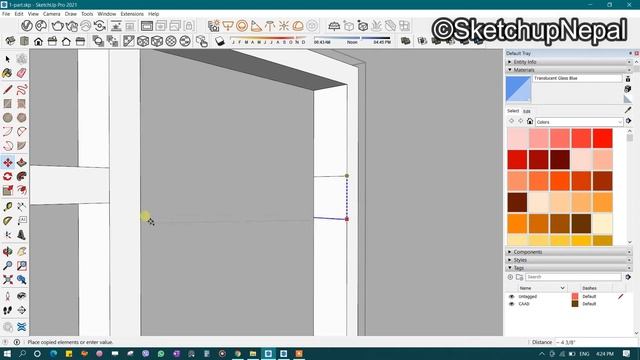The height and width of the screenshot is (360, 640).
Task: Select the Line pencil tool
Action: click(8, 89)
